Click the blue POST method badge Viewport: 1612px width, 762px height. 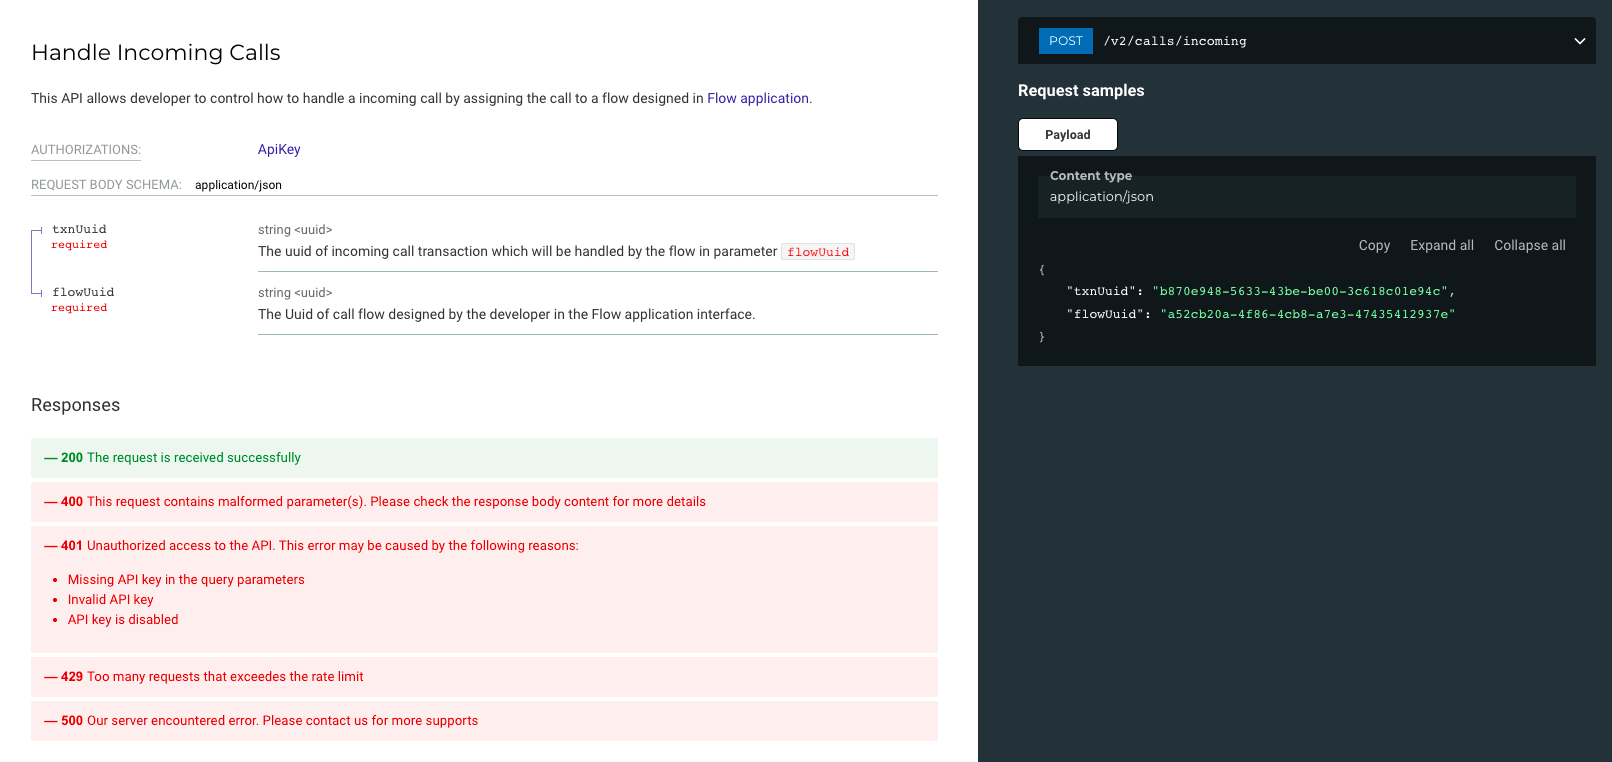[1065, 41]
